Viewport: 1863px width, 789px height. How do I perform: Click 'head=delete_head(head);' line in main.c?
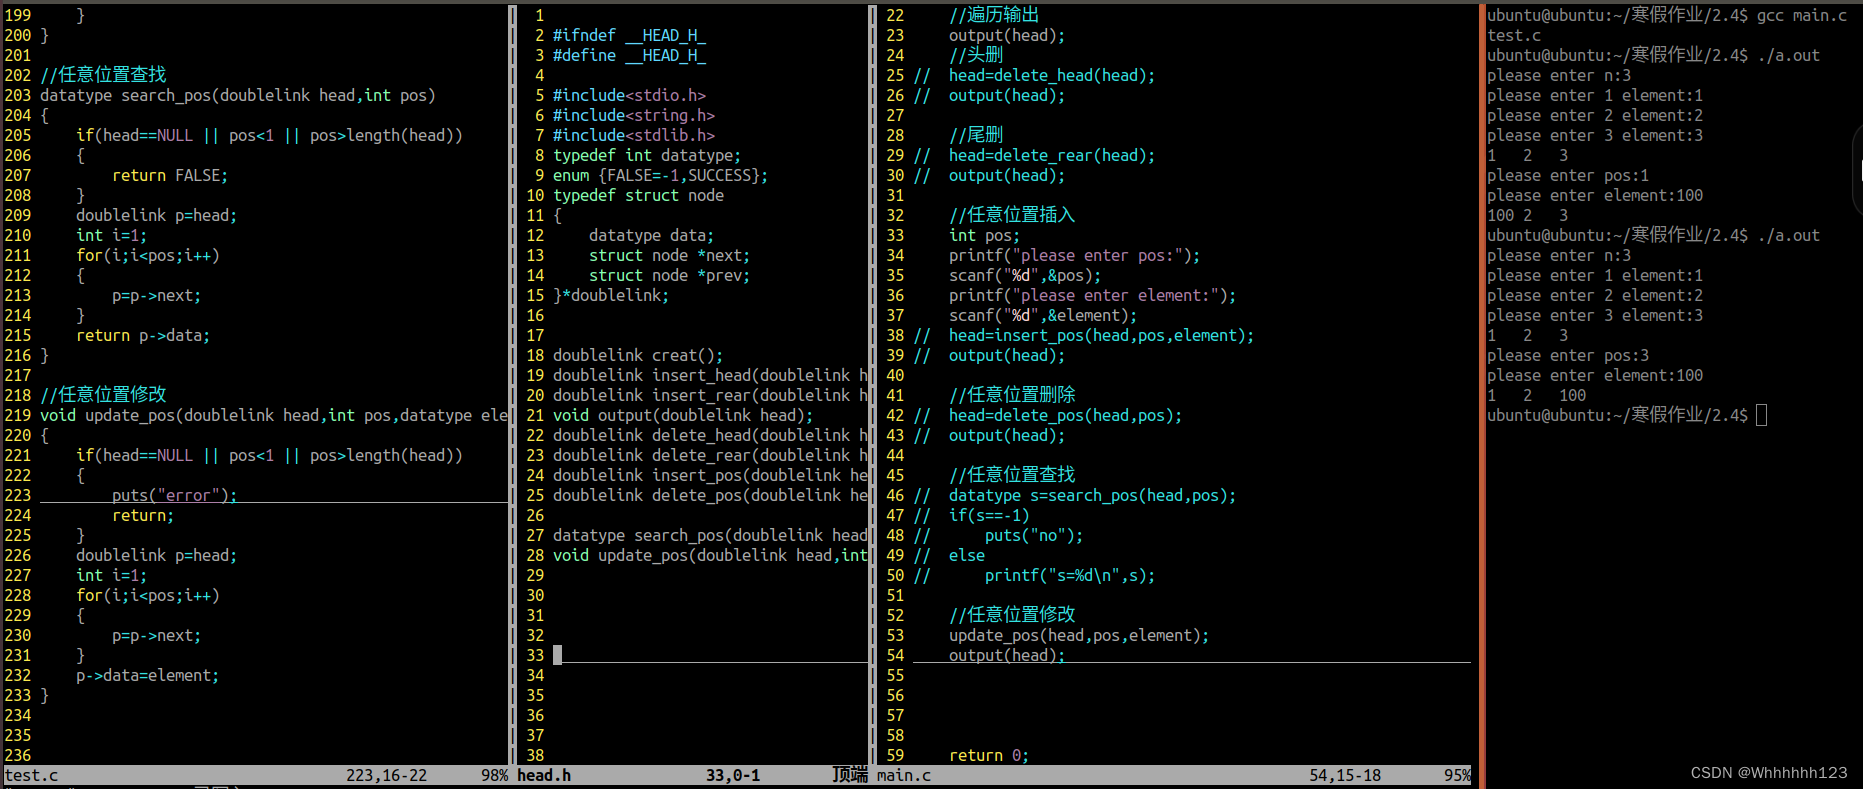[1052, 75]
